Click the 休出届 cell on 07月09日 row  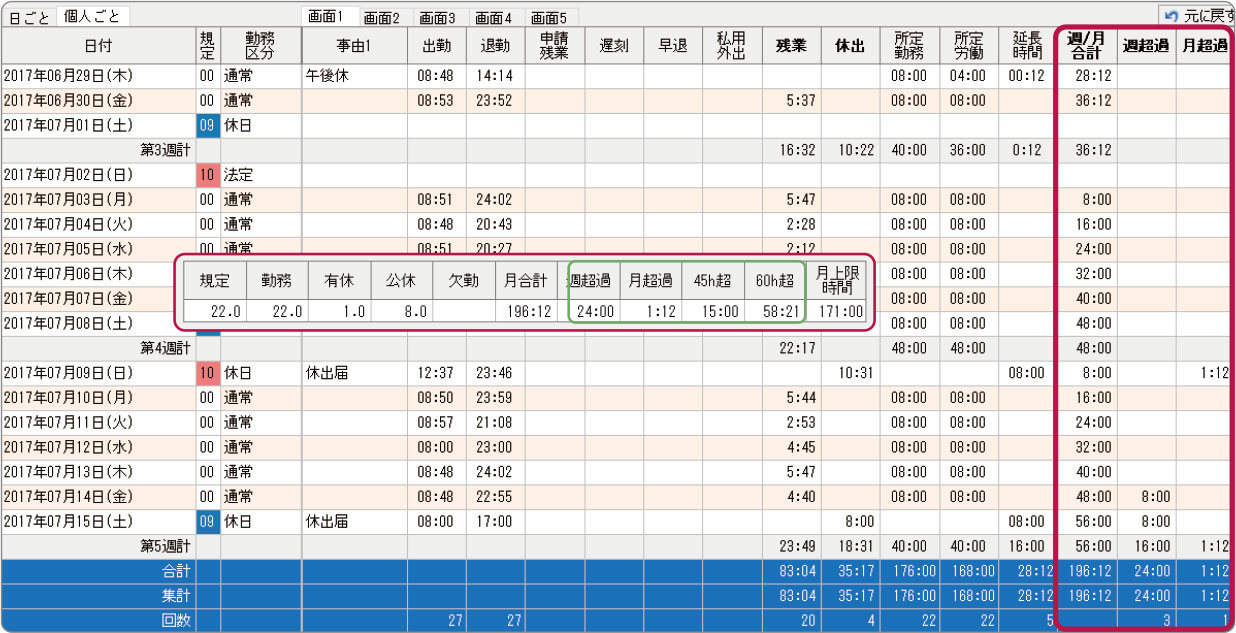click(354, 373)
